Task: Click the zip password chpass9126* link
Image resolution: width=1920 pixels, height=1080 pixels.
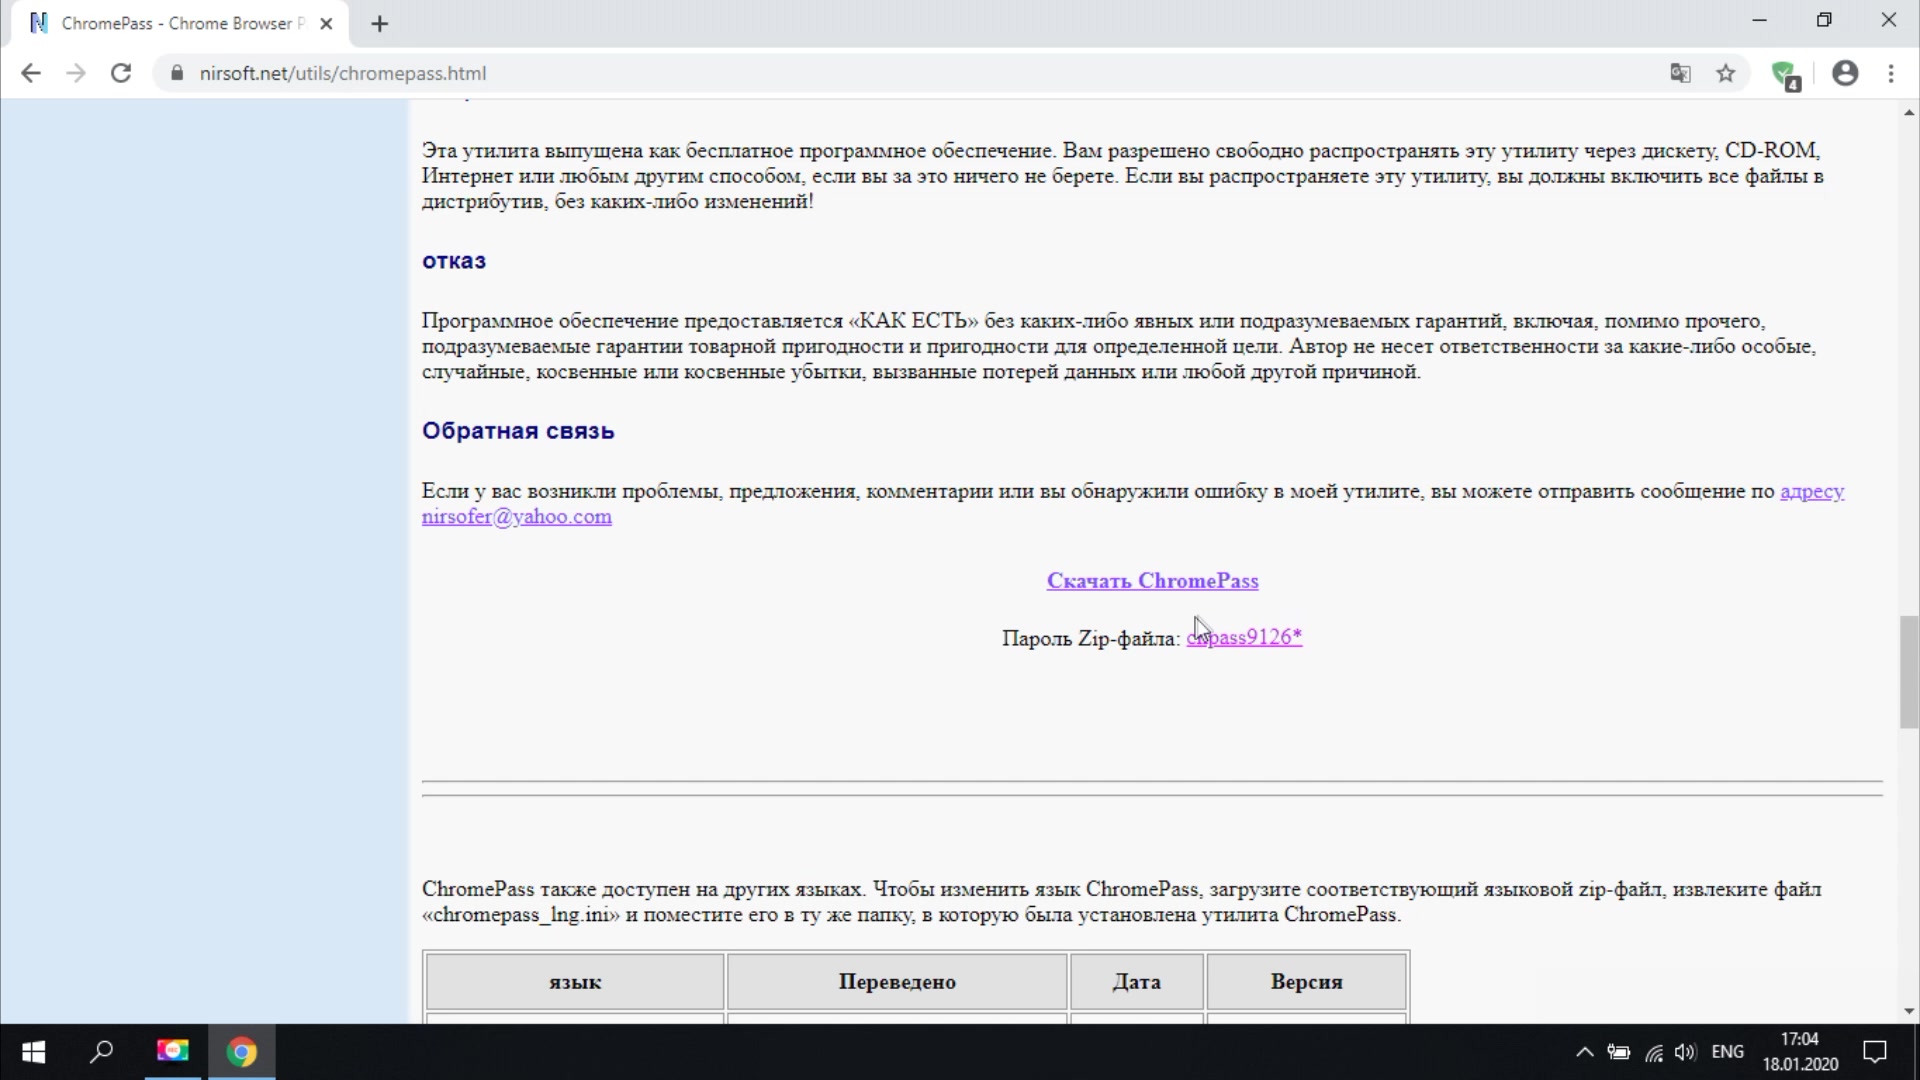Action: click(x=1244, y=638)
